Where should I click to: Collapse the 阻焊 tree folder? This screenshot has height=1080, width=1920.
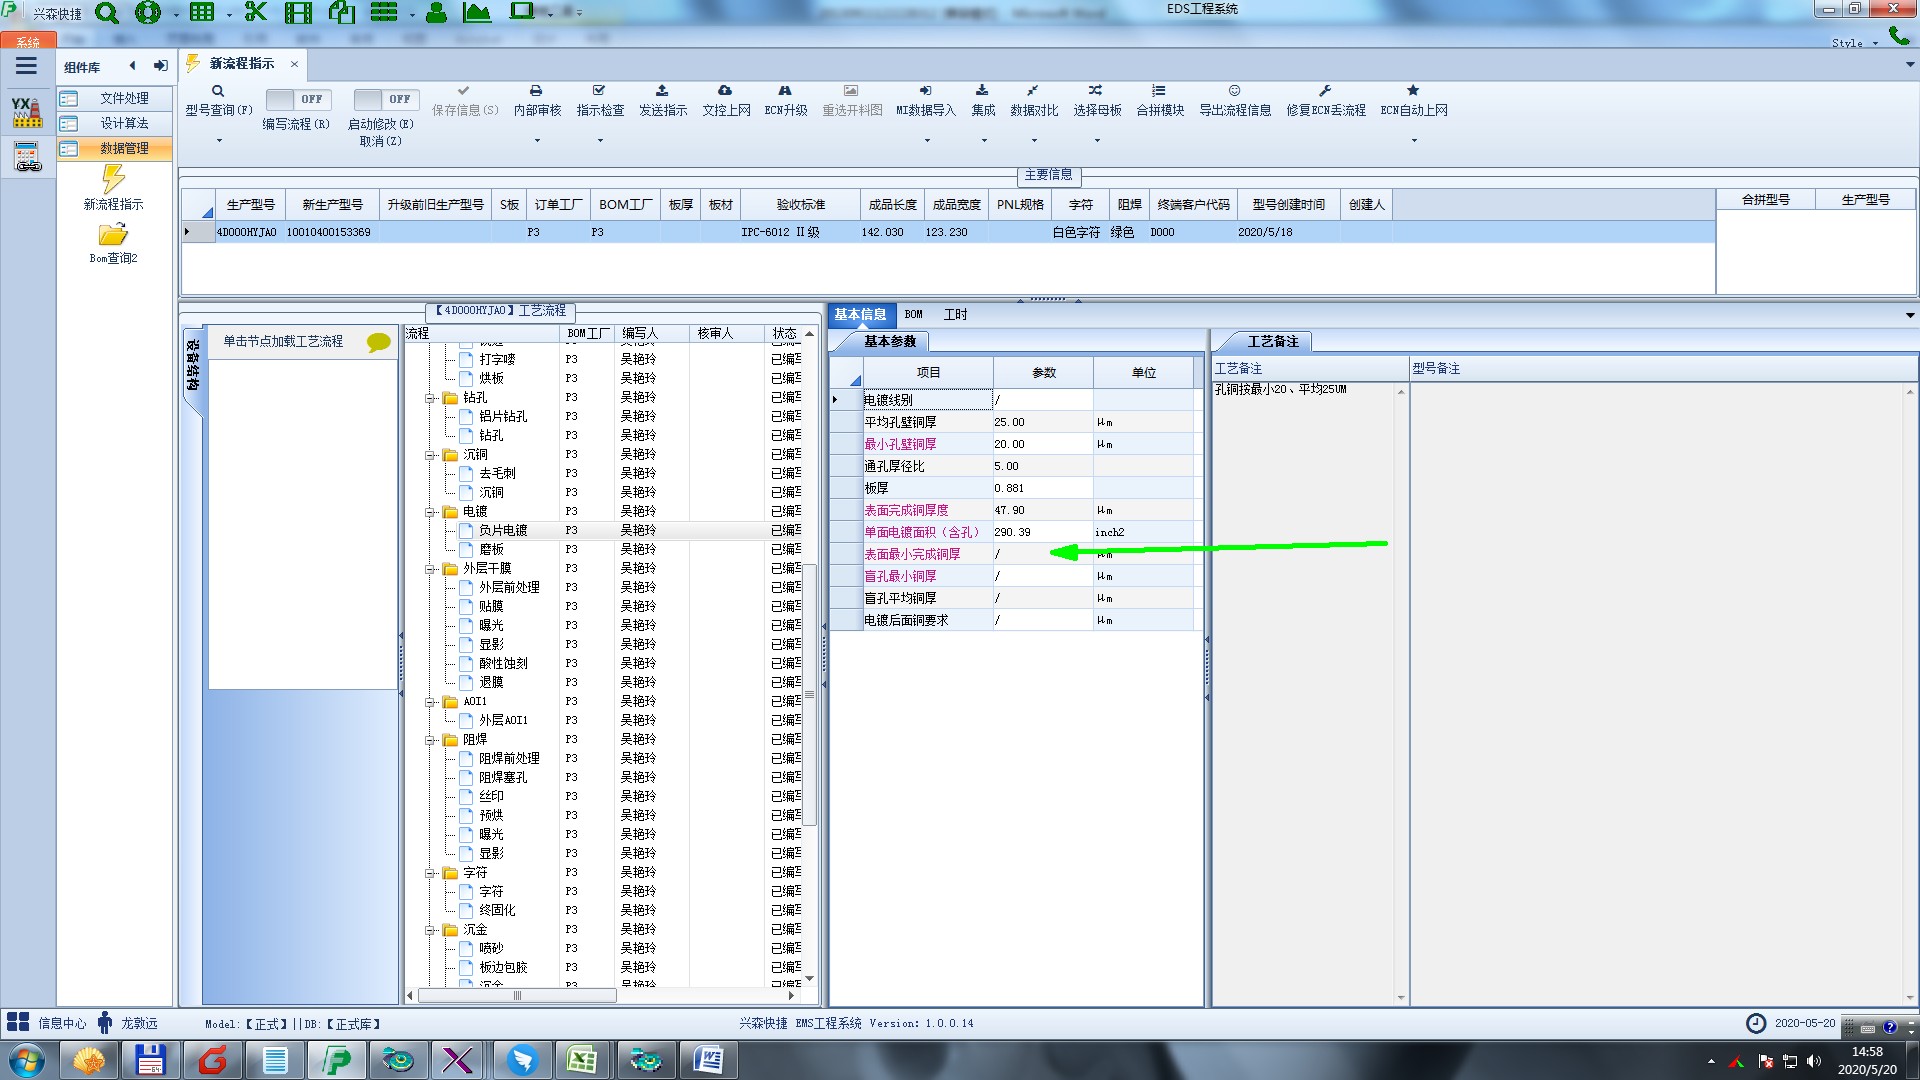pos(430,740)
